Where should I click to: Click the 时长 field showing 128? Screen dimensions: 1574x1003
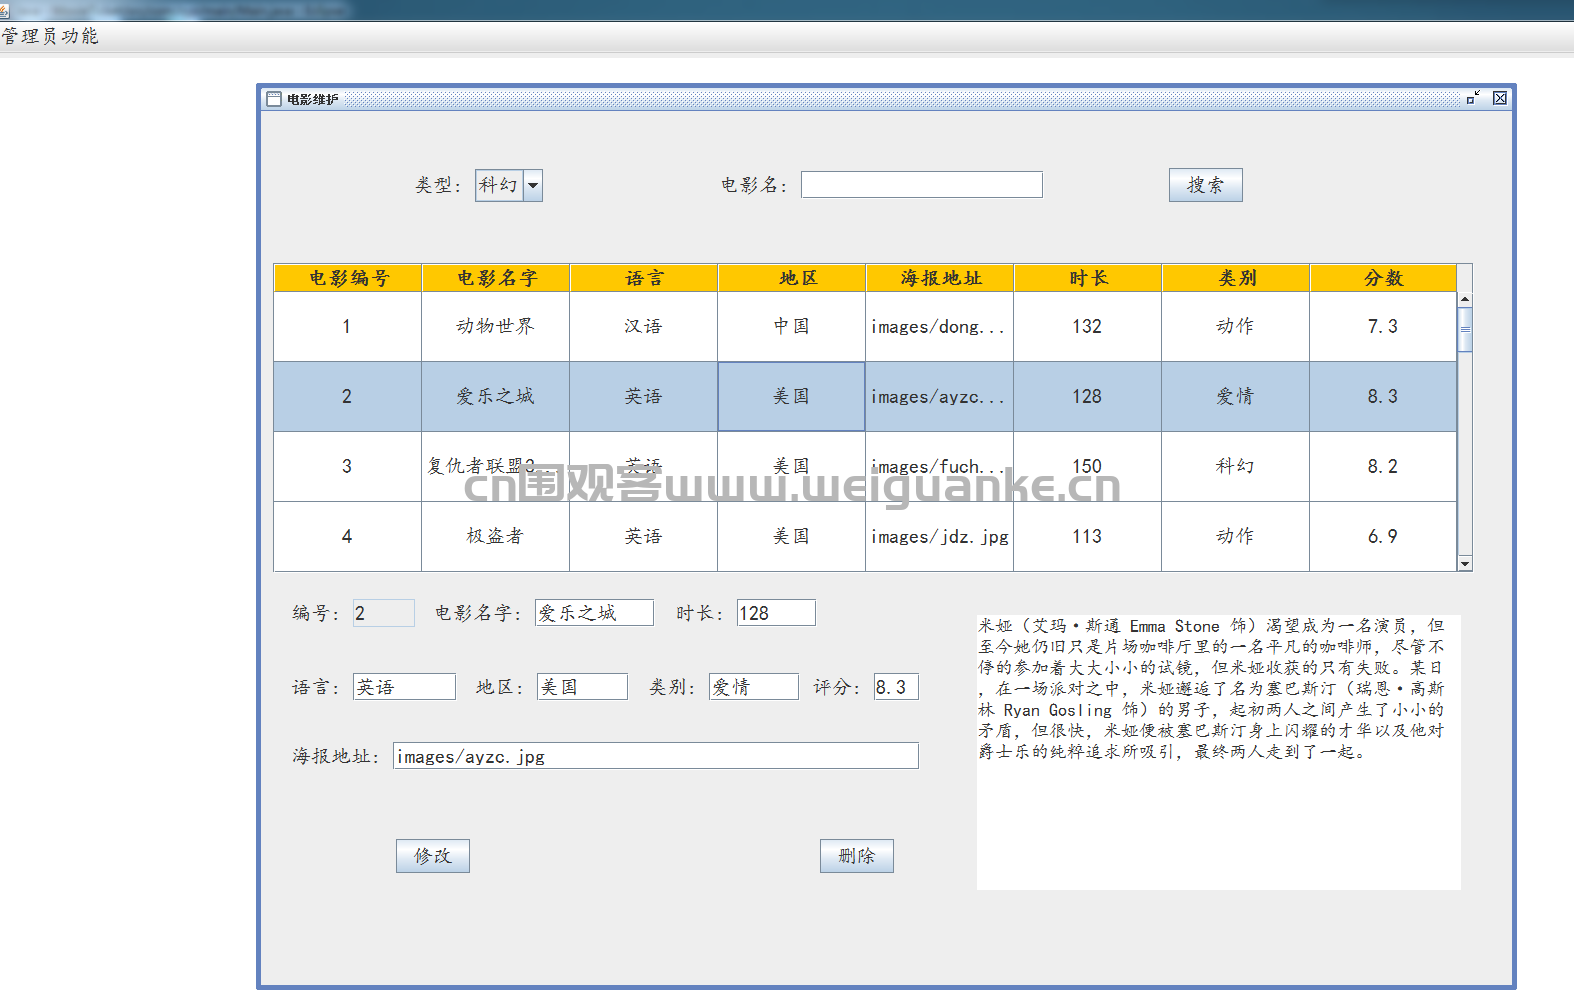[776, 613]
